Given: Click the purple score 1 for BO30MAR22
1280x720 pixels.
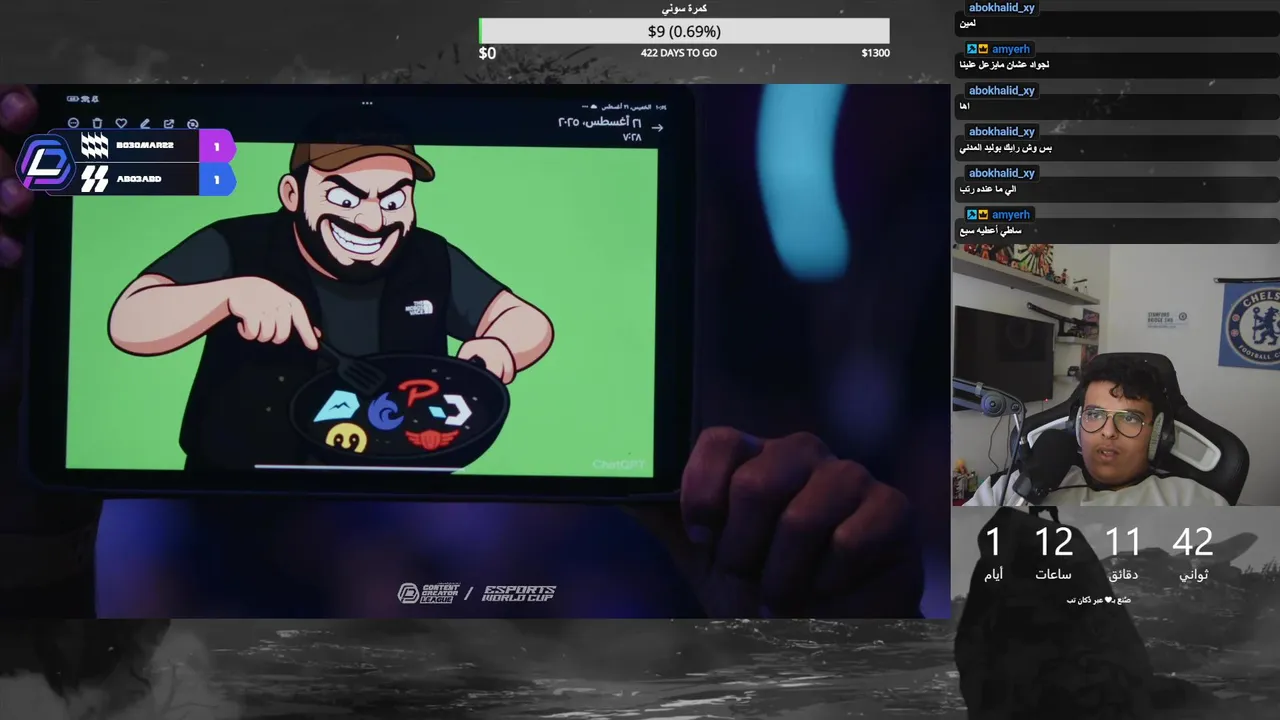Looking at the screenshot, I should coord(216,146).
